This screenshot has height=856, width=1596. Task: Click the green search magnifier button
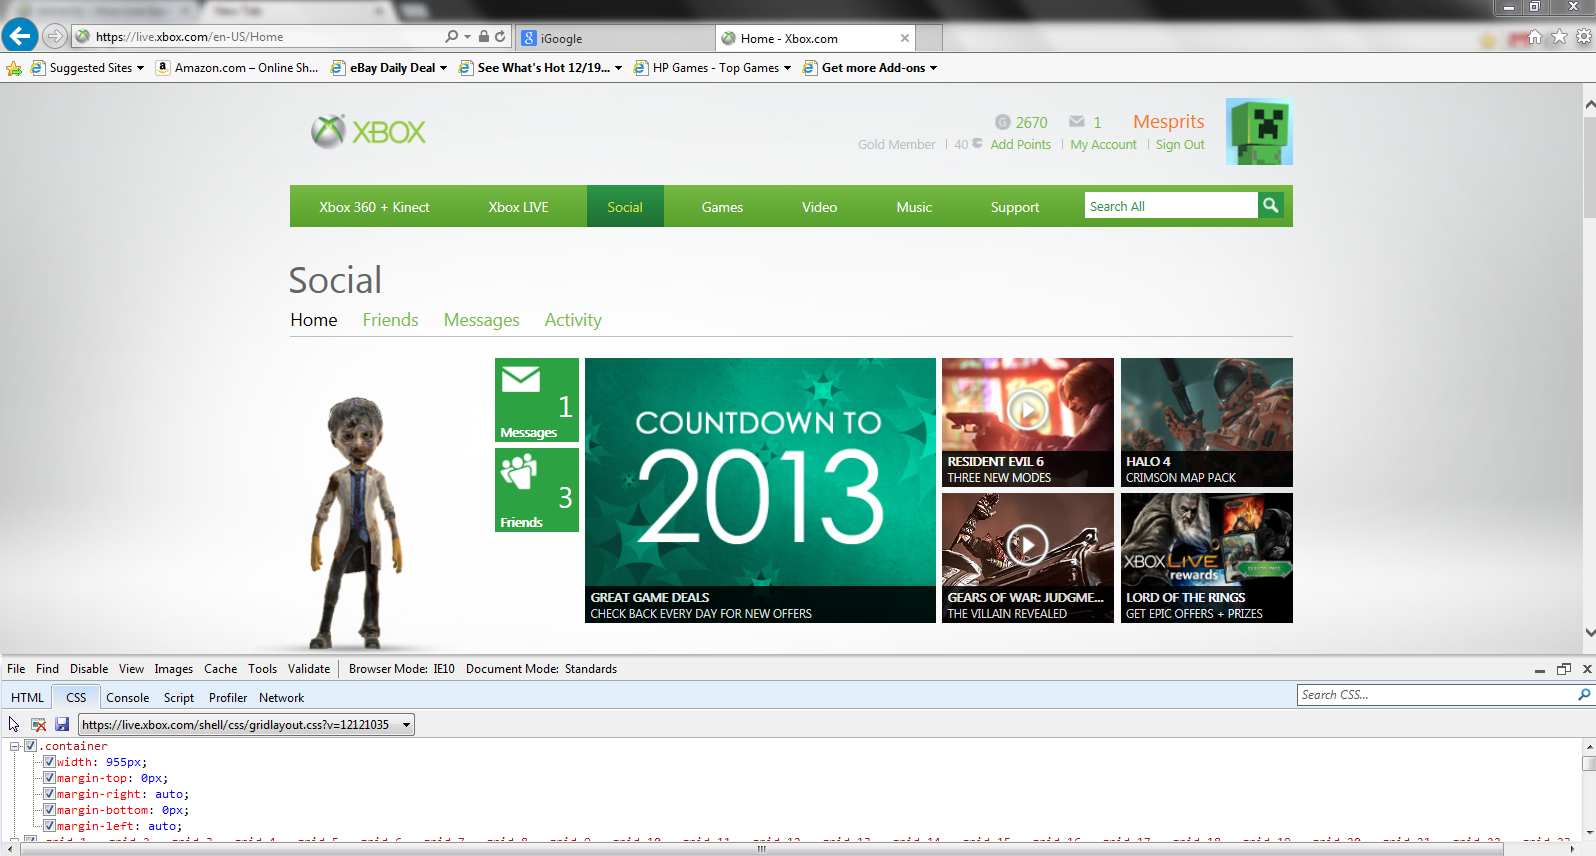1271,205
